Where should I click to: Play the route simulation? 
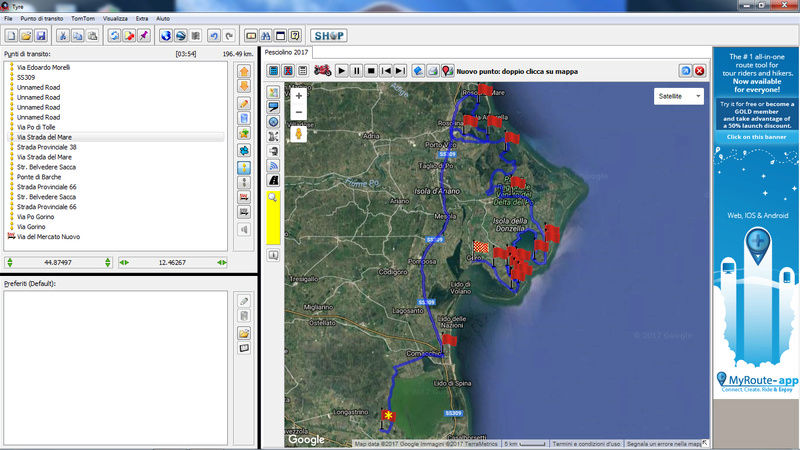[342, 71]
